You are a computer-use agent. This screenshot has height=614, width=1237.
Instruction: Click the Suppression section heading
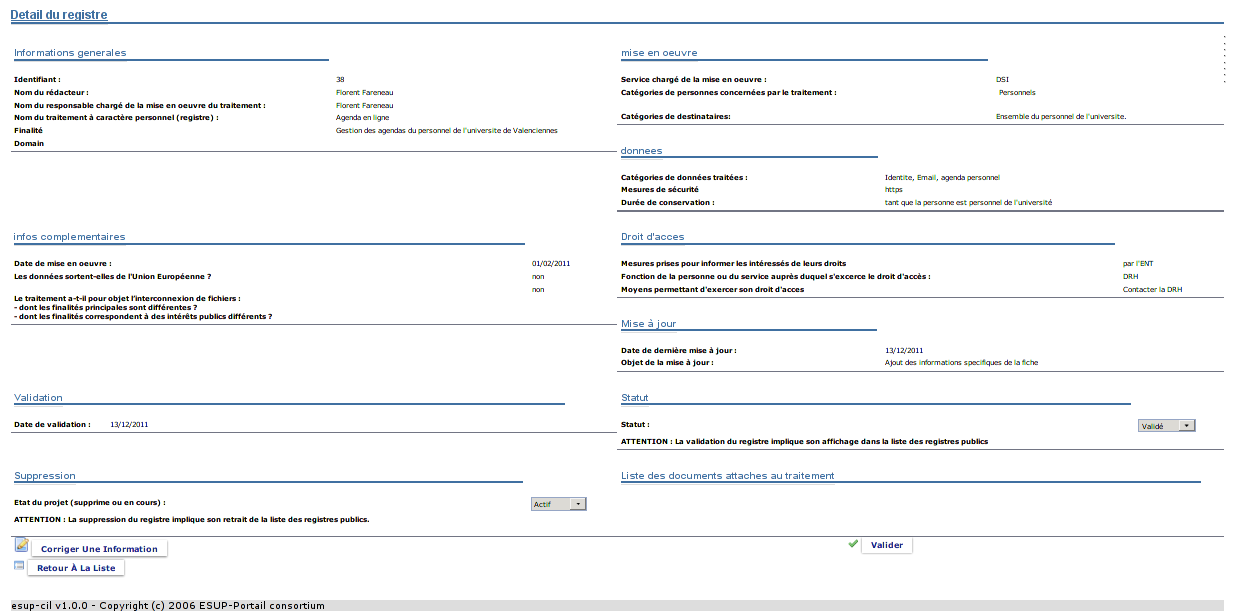click(44, 476)
